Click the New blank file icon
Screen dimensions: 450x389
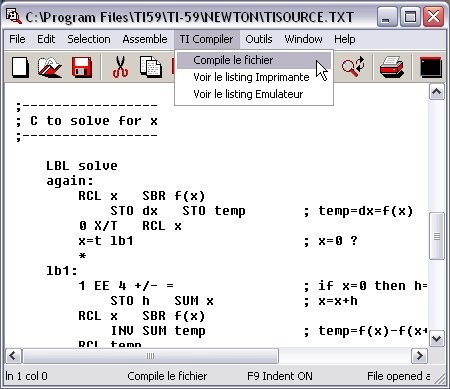coord(20,67)
